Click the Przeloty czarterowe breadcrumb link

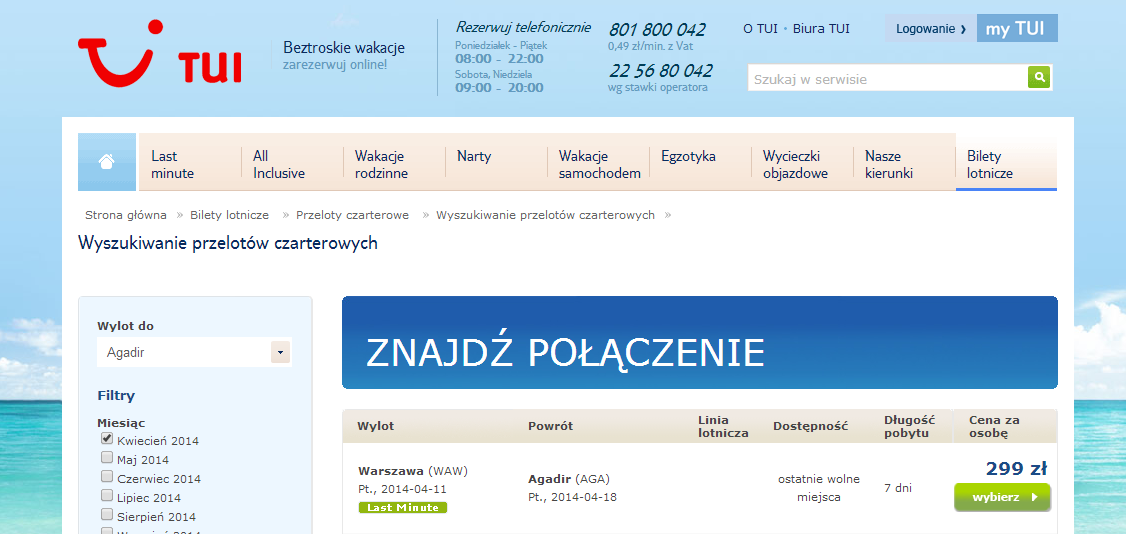tap(353, 215)
